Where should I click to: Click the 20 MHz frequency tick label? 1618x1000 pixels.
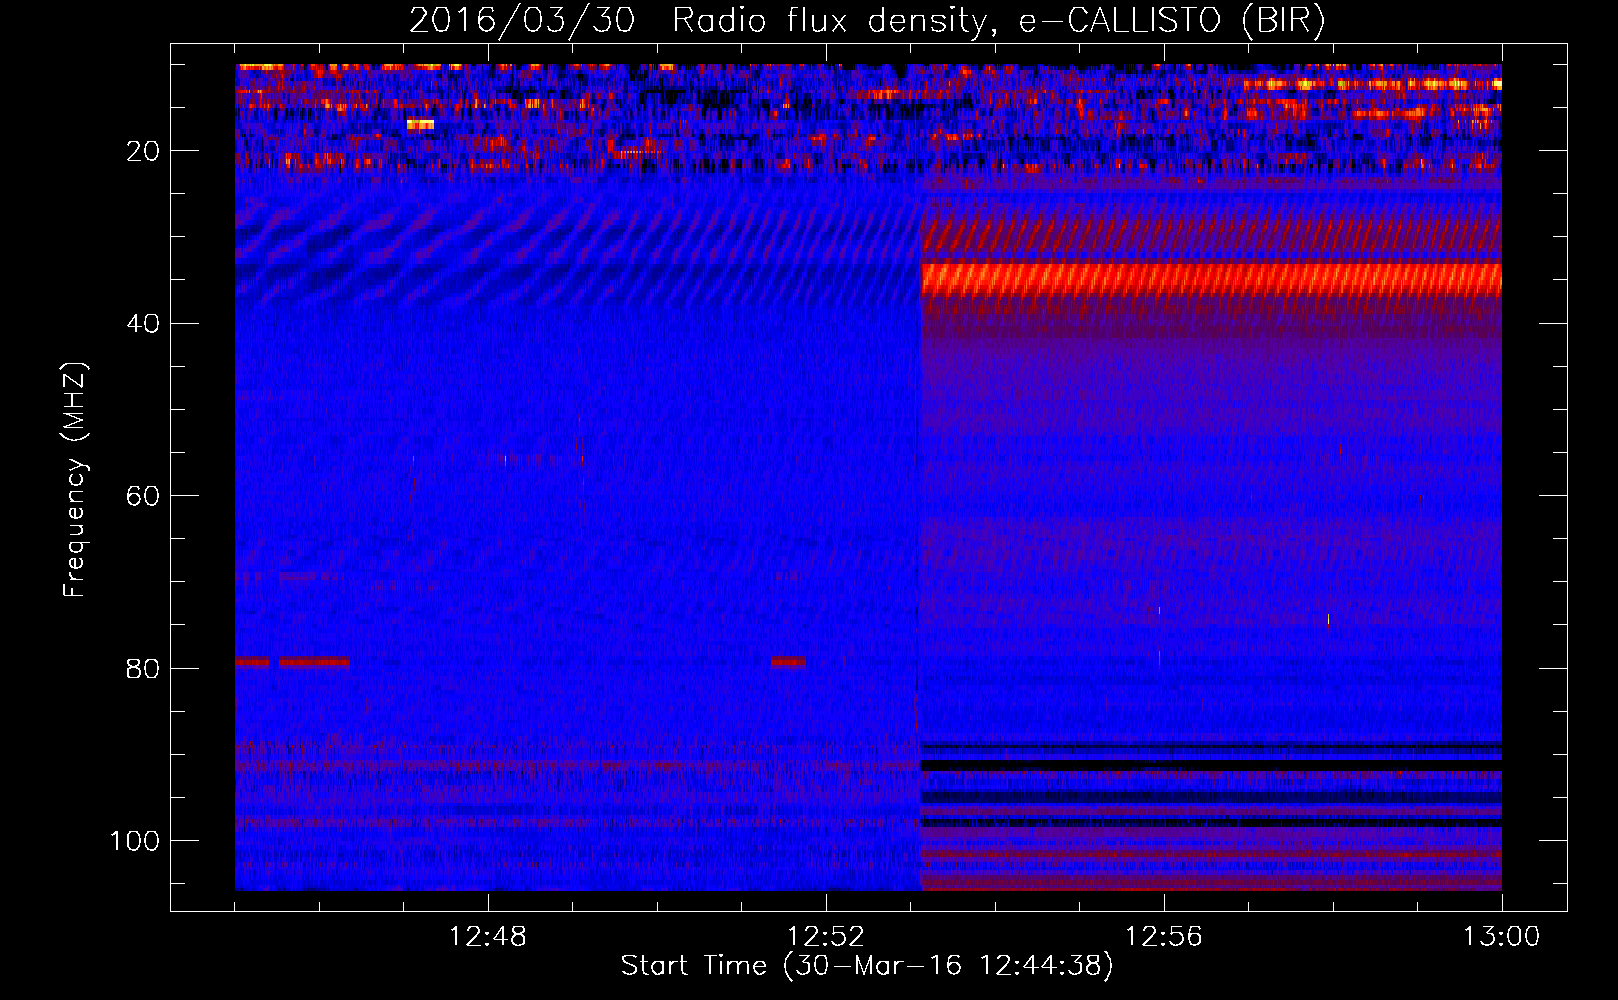[x=143, y=151]
